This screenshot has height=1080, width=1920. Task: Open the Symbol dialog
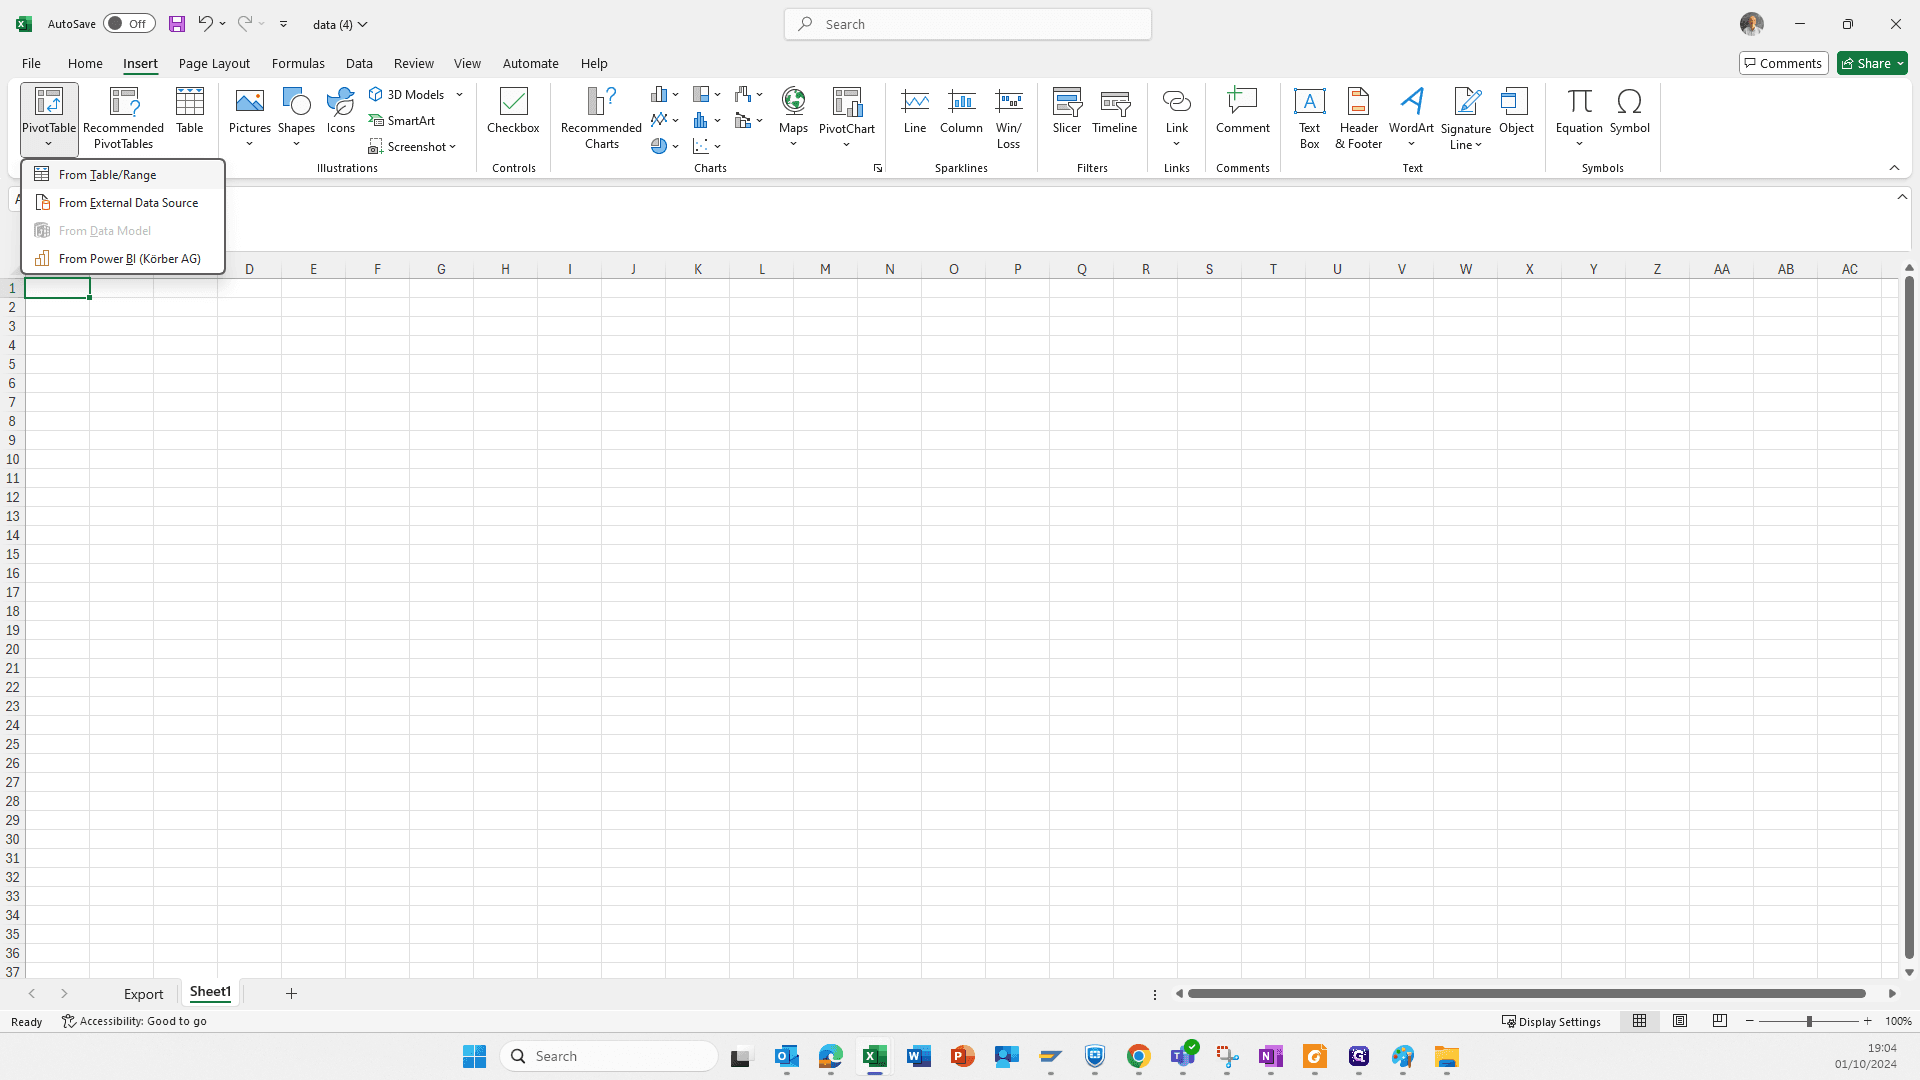pyautogui.click(x=1629, y=111)
